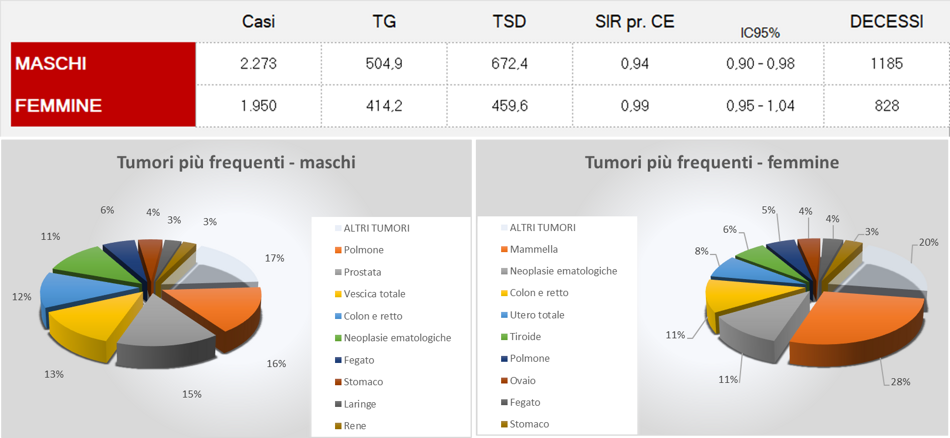Click the "Tumori più frequenti - maschi" chart title
The image size is (950, 438).
[x=236, y=162]
